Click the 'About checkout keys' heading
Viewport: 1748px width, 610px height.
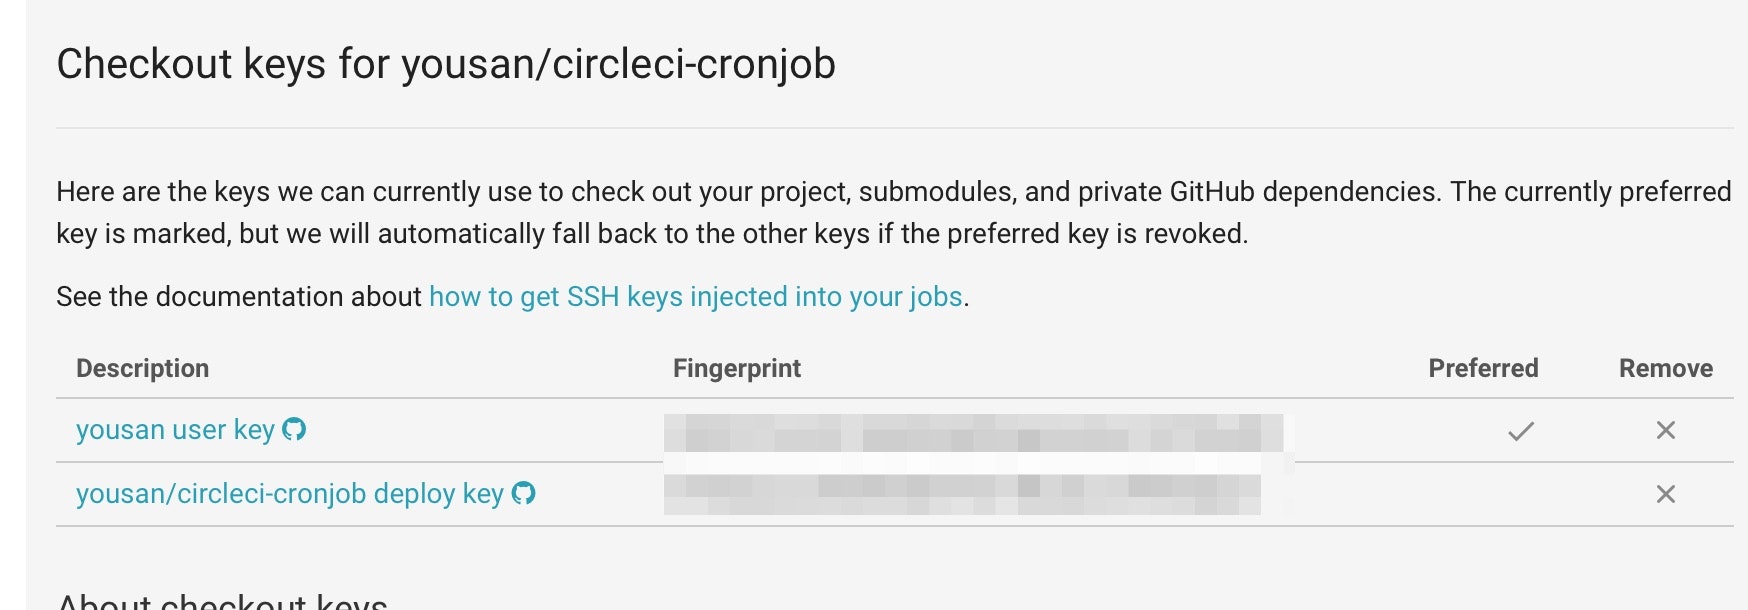tap(222, 600)
